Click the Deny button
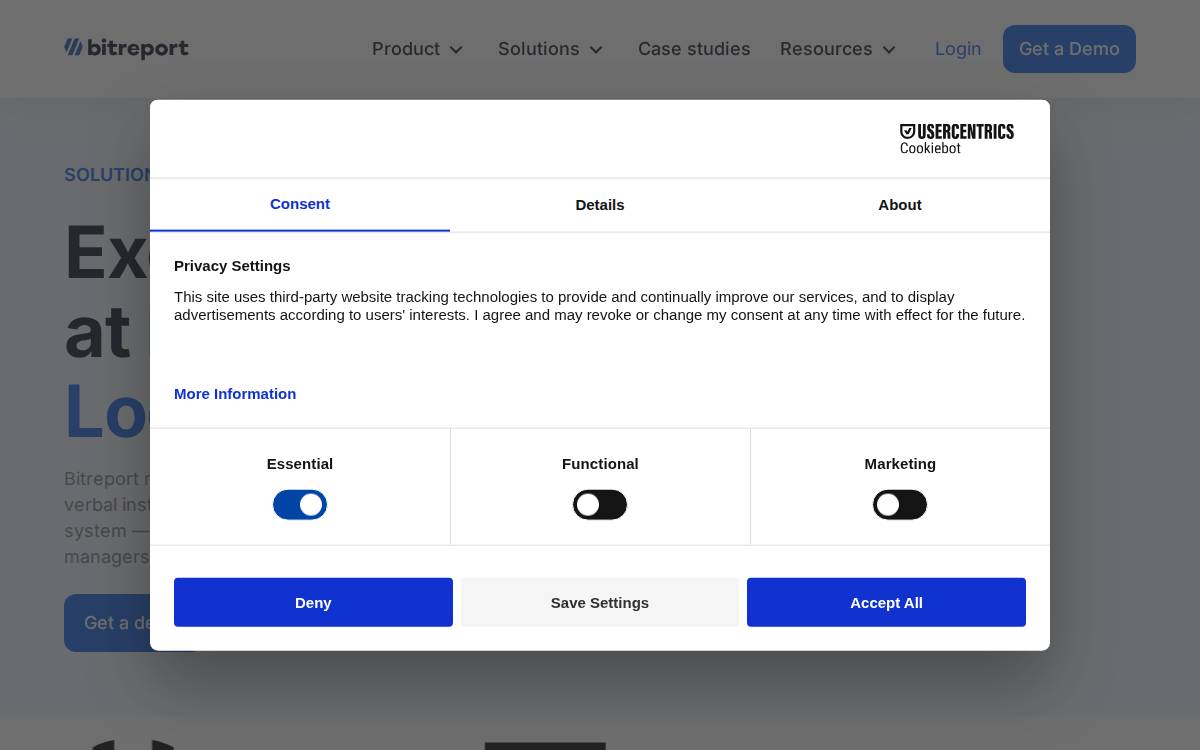 coord(313,602)
